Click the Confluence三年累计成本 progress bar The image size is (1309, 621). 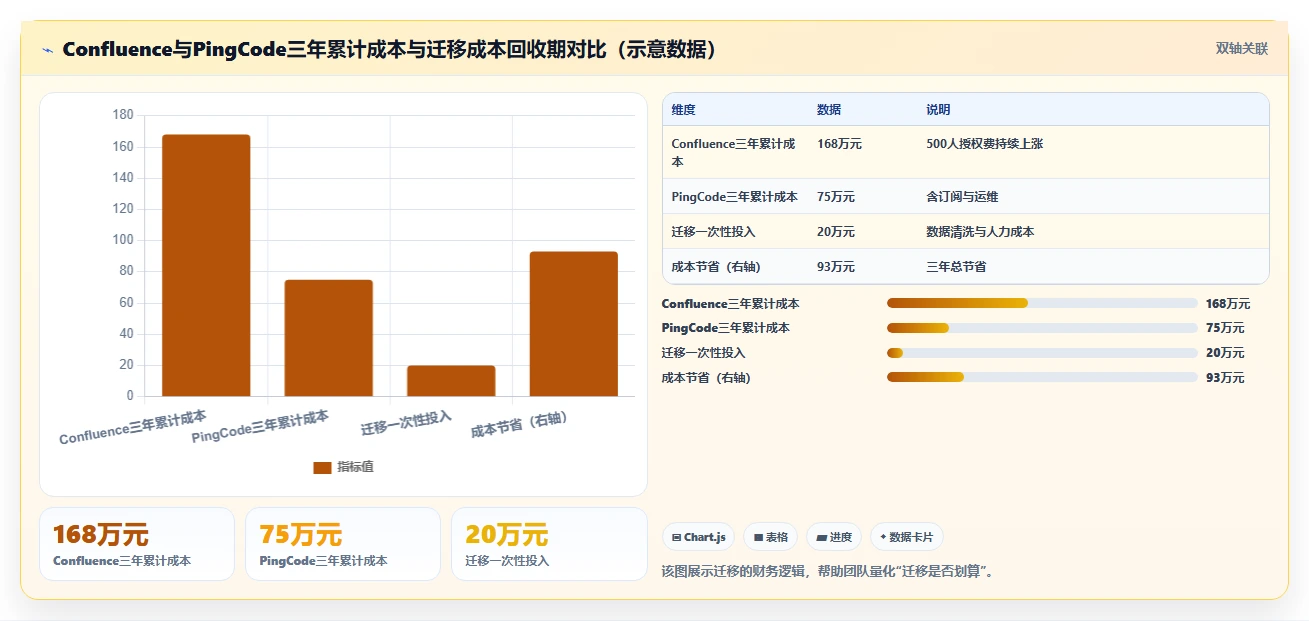[x=1042, y=303]
